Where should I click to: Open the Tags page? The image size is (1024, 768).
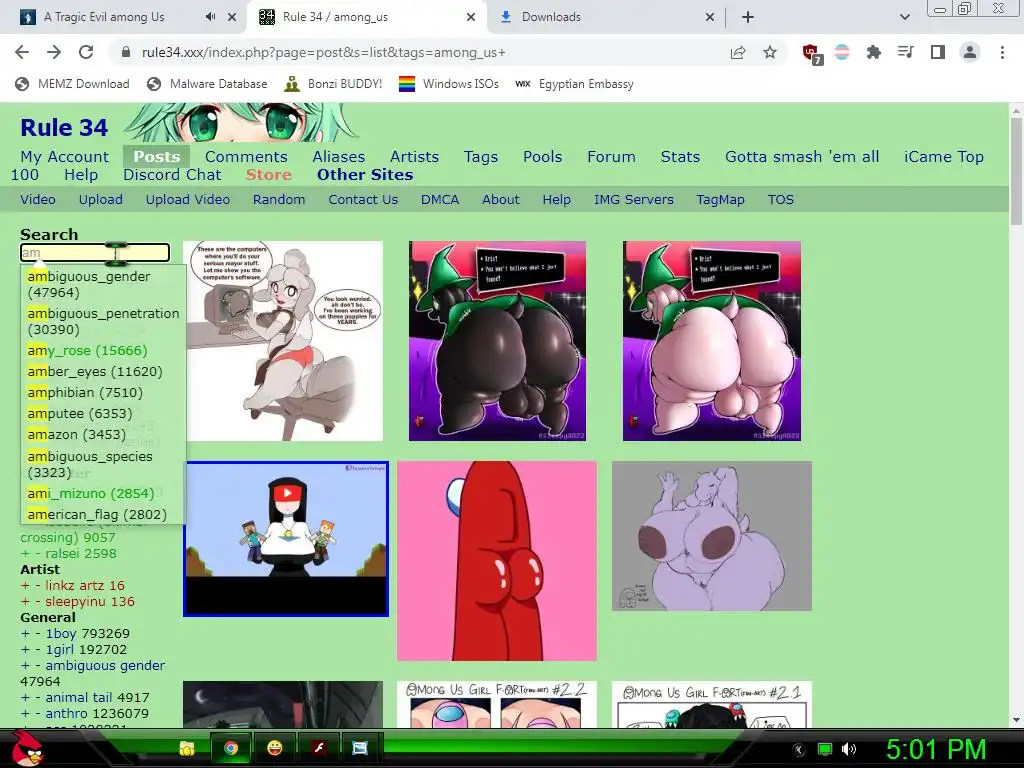coord(481,157)
